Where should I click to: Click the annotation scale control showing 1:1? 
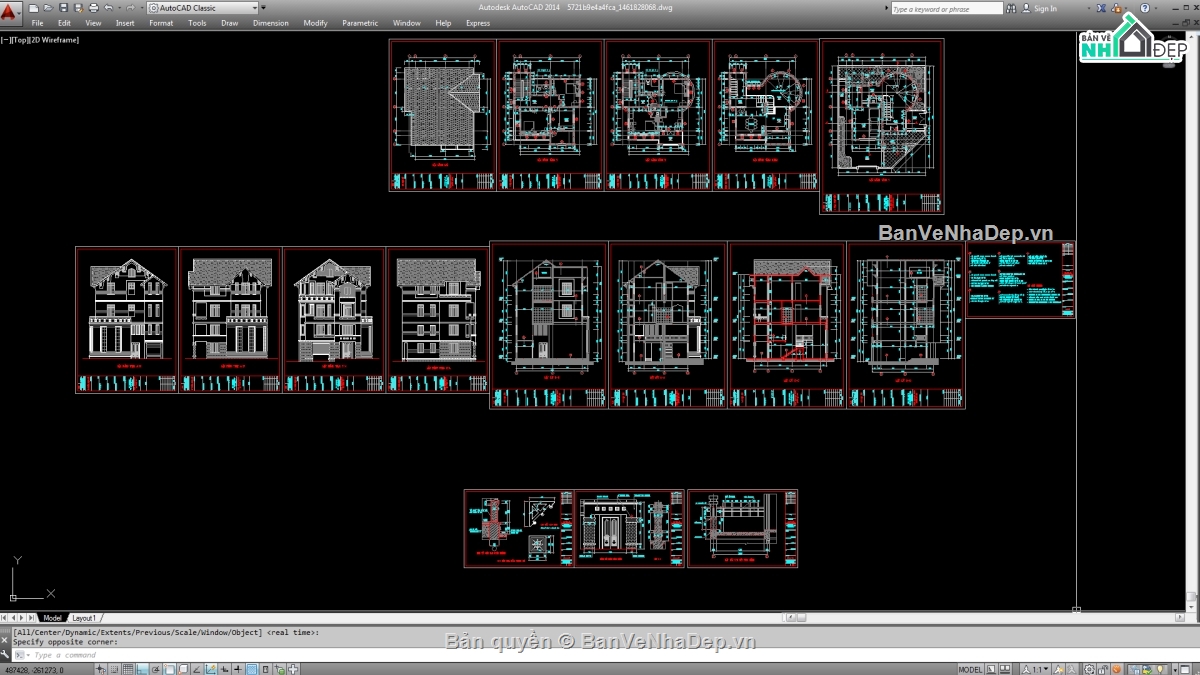click(1037, 668)
